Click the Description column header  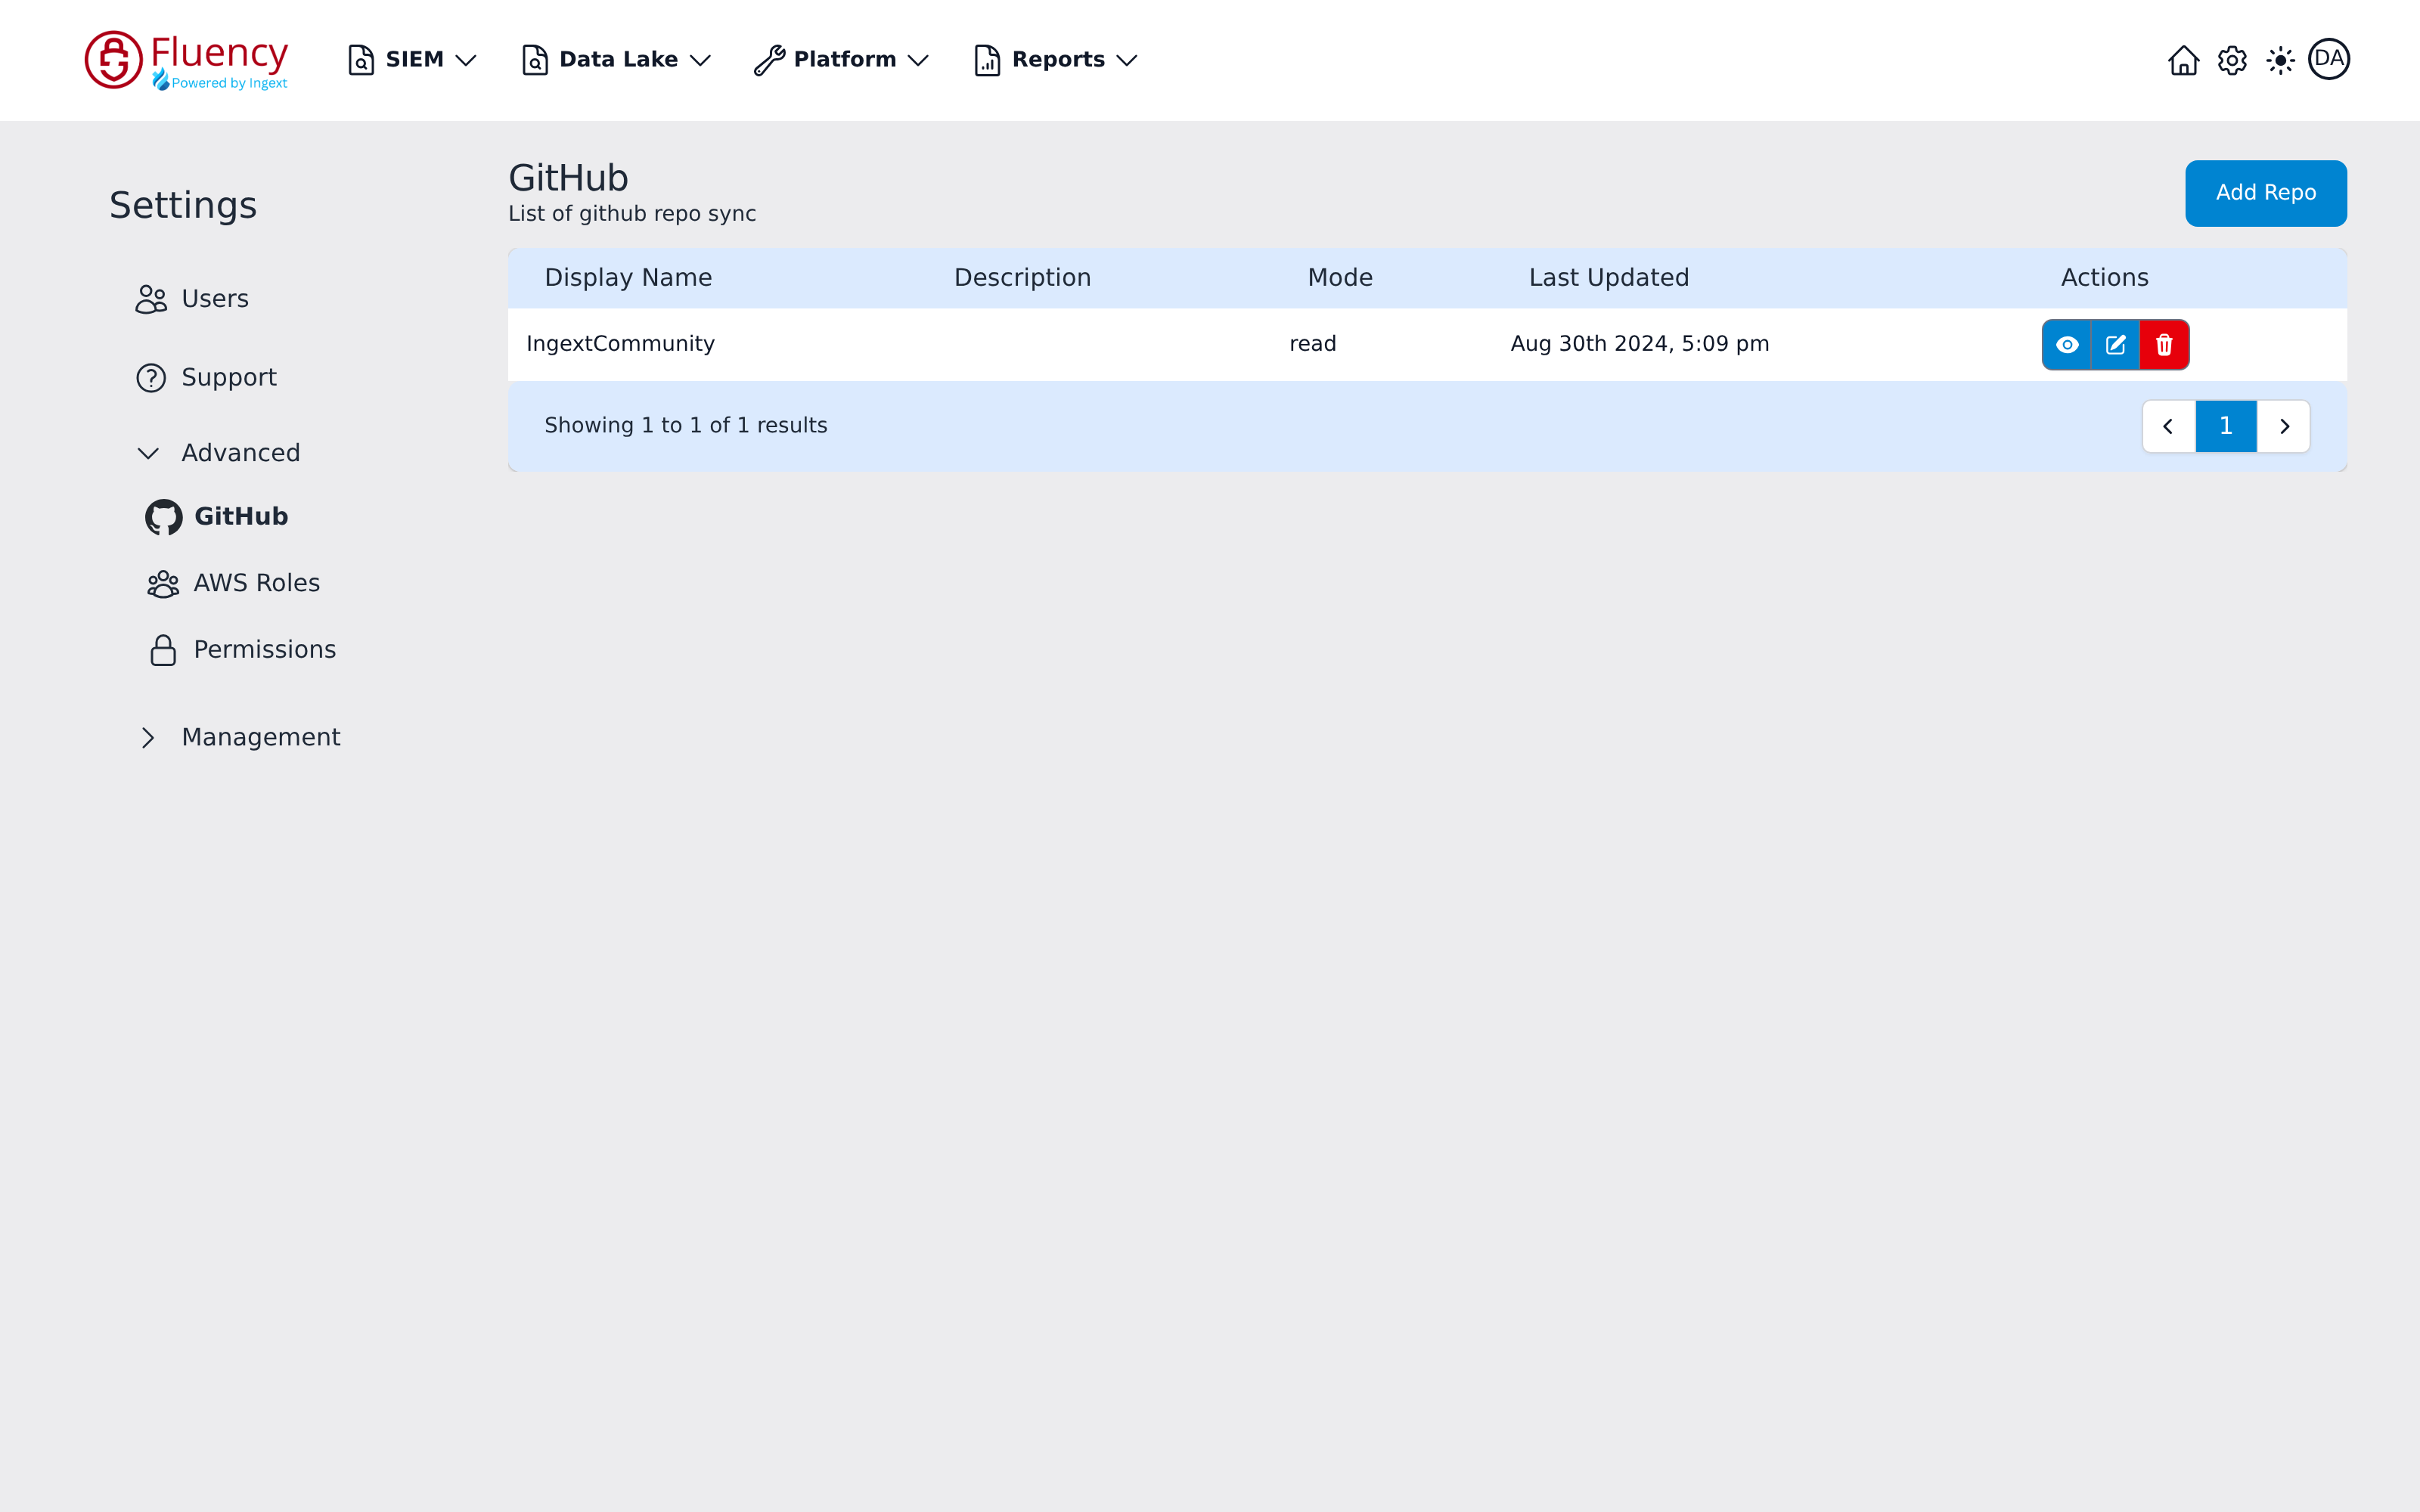click(1022, 278)
